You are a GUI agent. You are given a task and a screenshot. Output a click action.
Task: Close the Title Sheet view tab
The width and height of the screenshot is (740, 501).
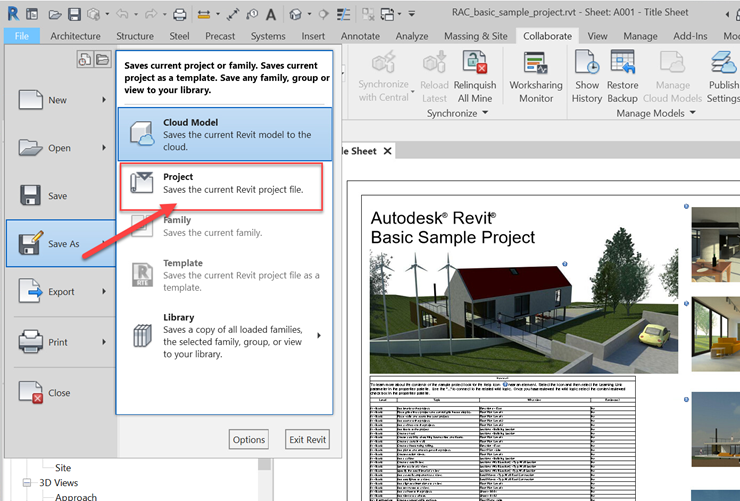tap(387, 151)
